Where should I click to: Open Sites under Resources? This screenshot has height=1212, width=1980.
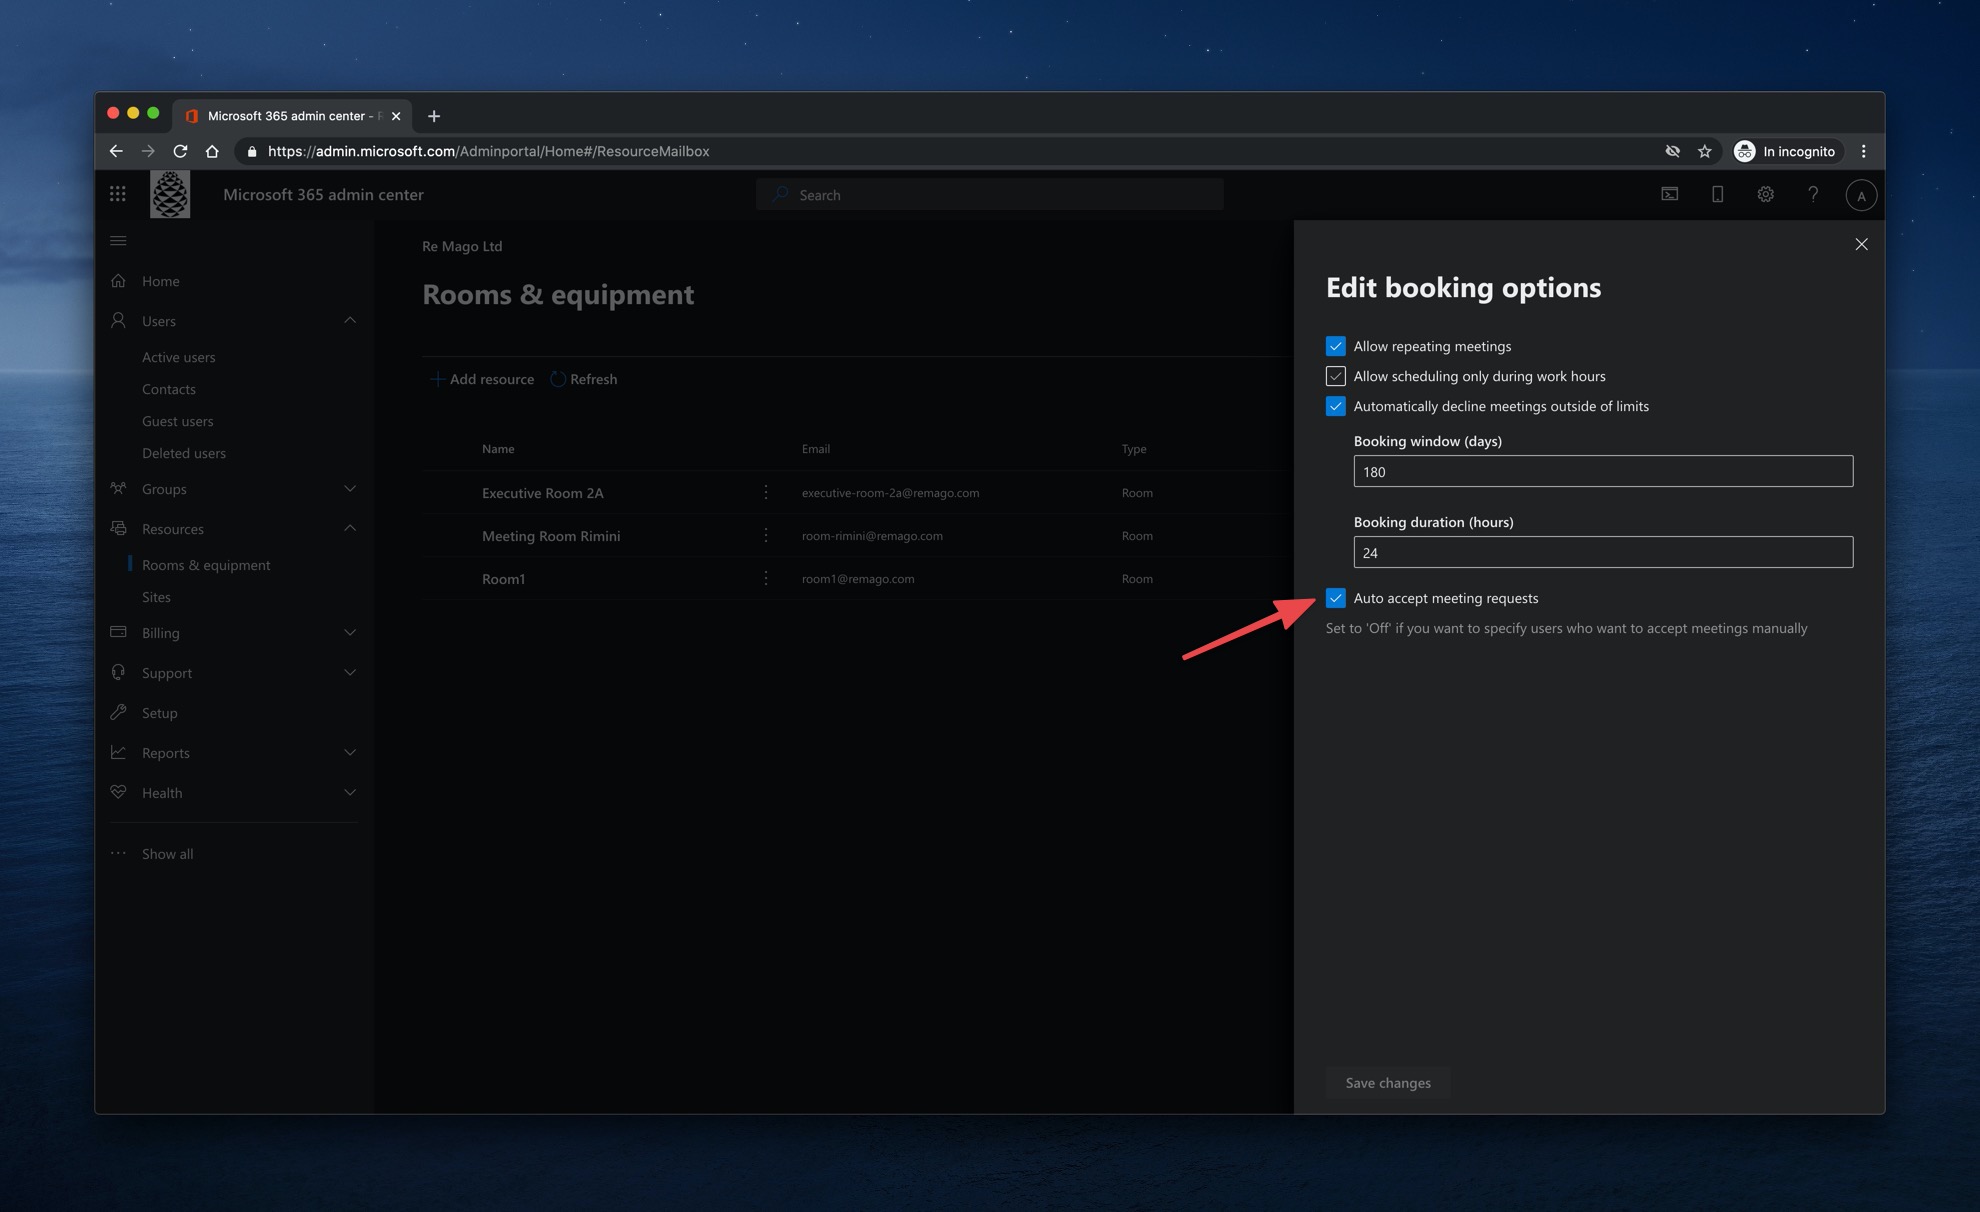(156, 597)
